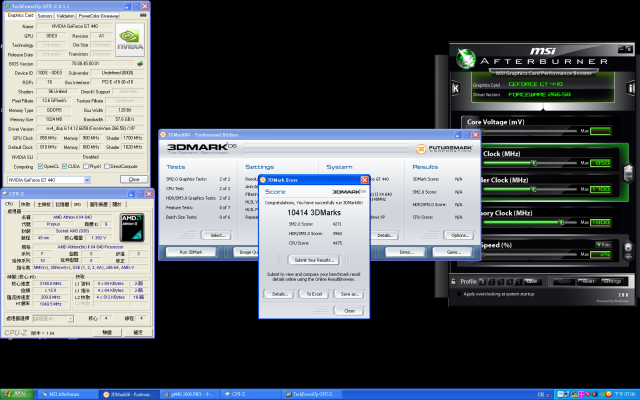640x400 pixels.
Task: Click Submit Your Results in score dialog
Action: pyautogui.click(x=314, y=260)
